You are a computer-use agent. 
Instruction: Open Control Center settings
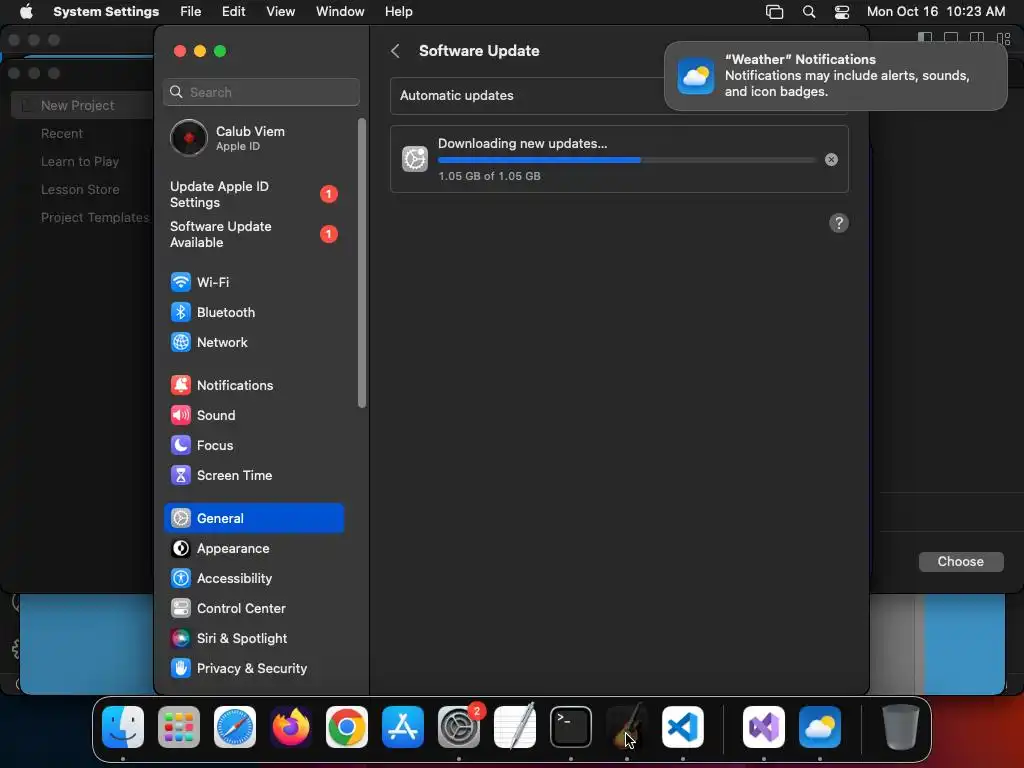(253, 609)
